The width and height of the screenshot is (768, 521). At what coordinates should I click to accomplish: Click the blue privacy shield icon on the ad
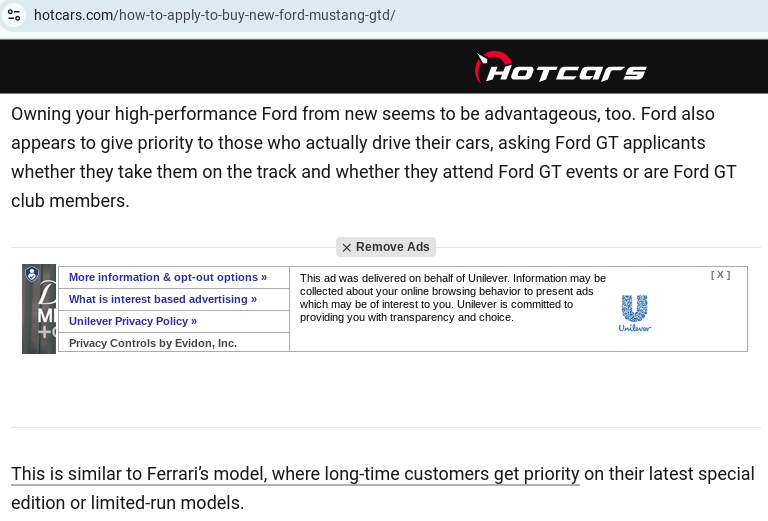coord(32,273)
